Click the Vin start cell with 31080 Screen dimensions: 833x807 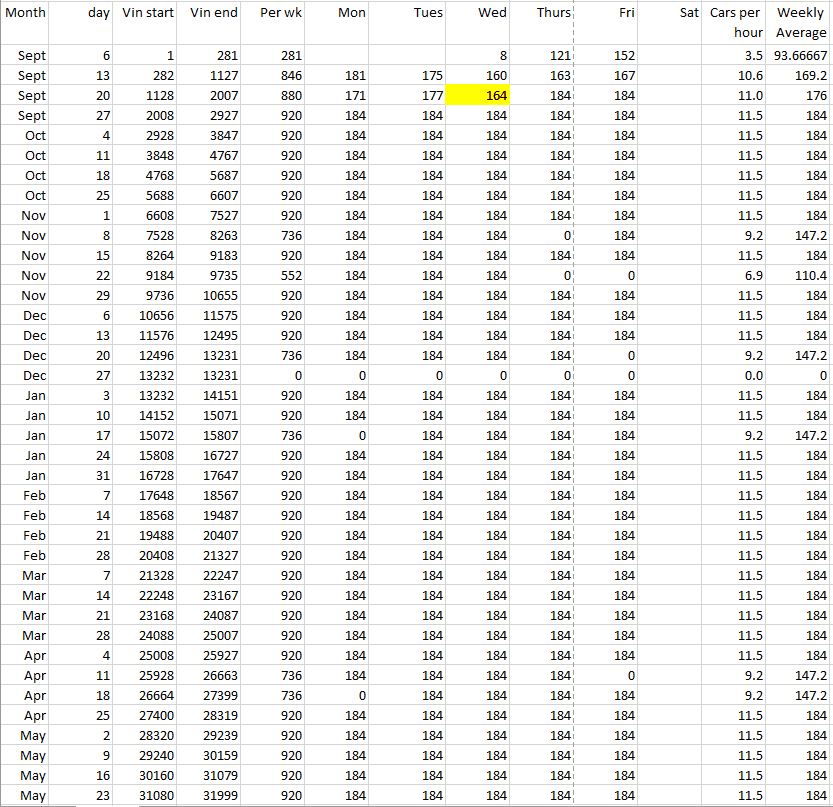tap(147, 795)
